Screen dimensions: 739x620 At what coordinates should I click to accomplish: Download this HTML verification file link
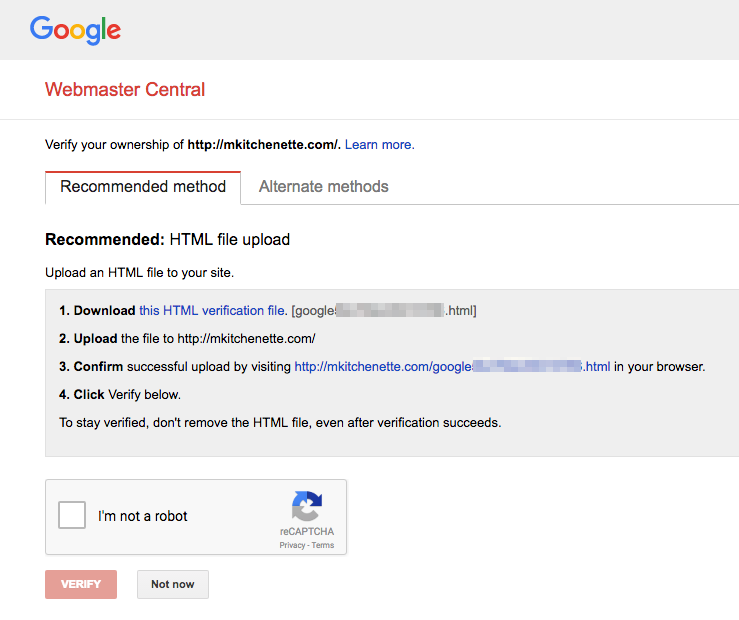tap(213, 311)
